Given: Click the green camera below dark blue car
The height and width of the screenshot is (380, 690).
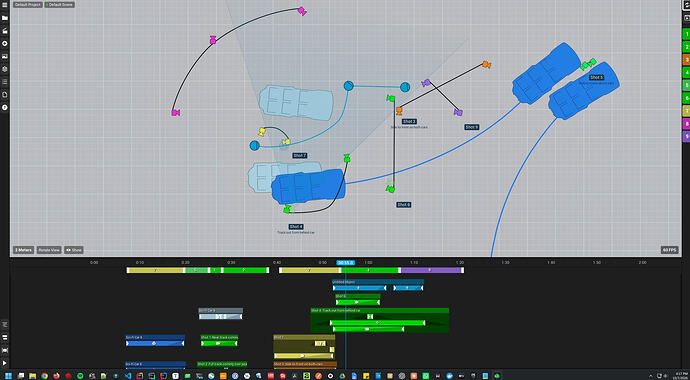Looking at the screenshot, I should point(287,209).
